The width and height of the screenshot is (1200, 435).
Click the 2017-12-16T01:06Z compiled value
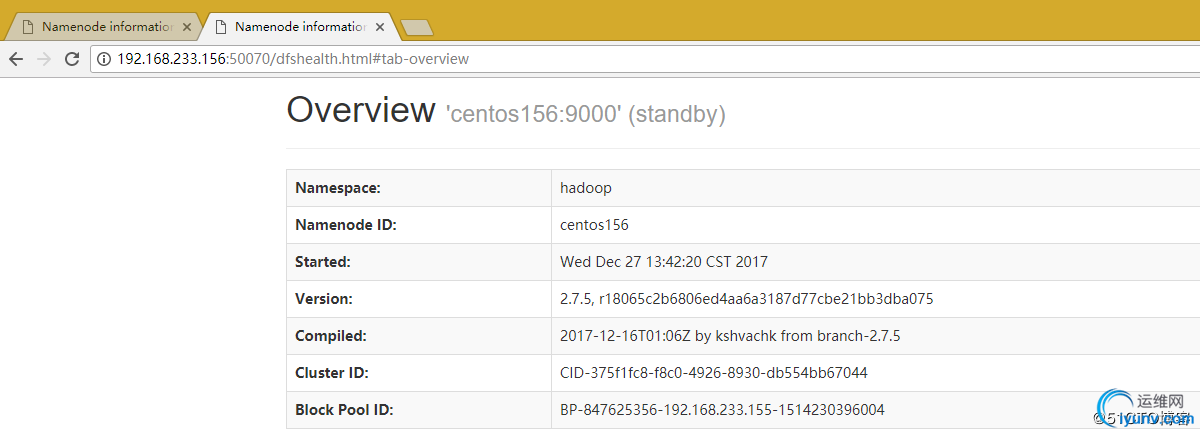[730, 336]
